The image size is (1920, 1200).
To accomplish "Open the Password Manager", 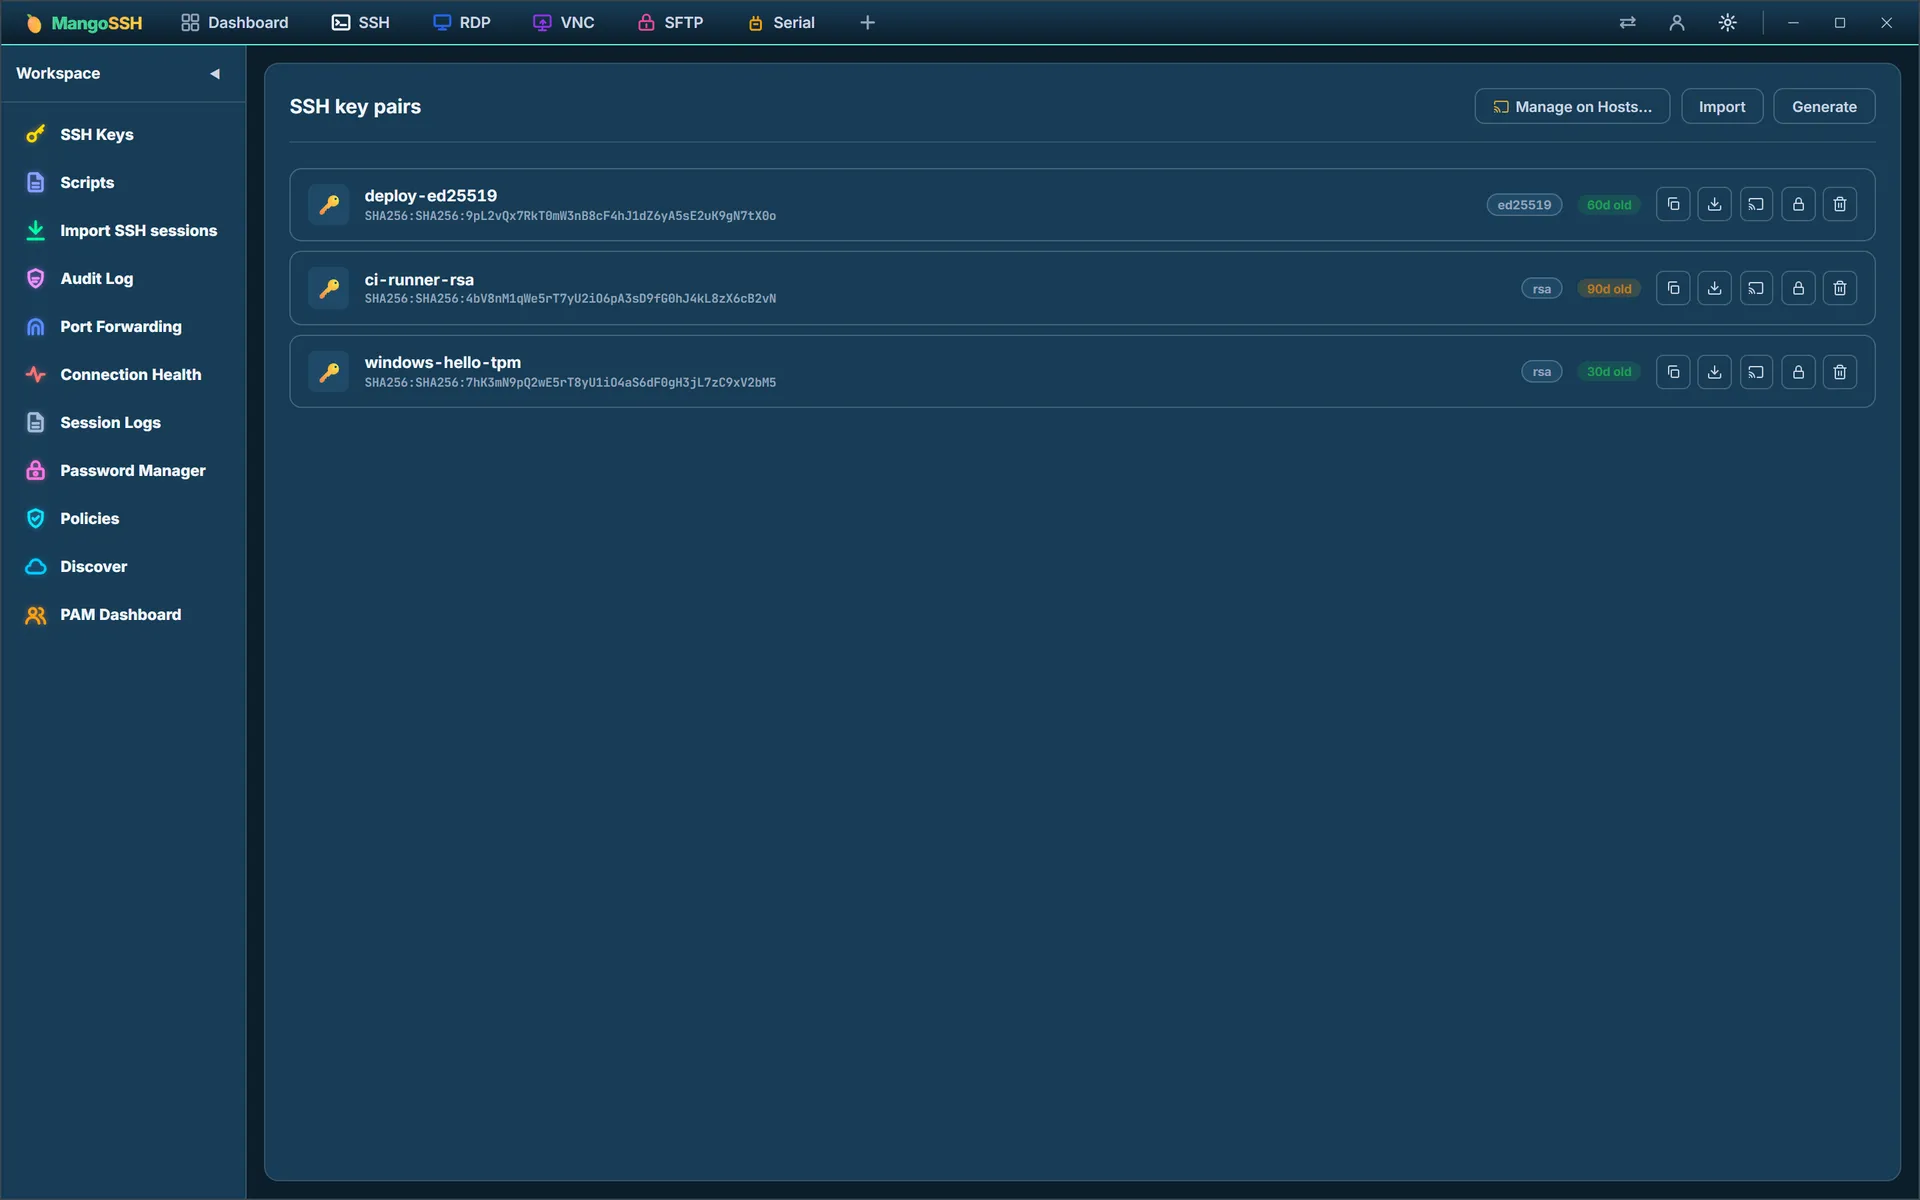I will pos(123,470).
